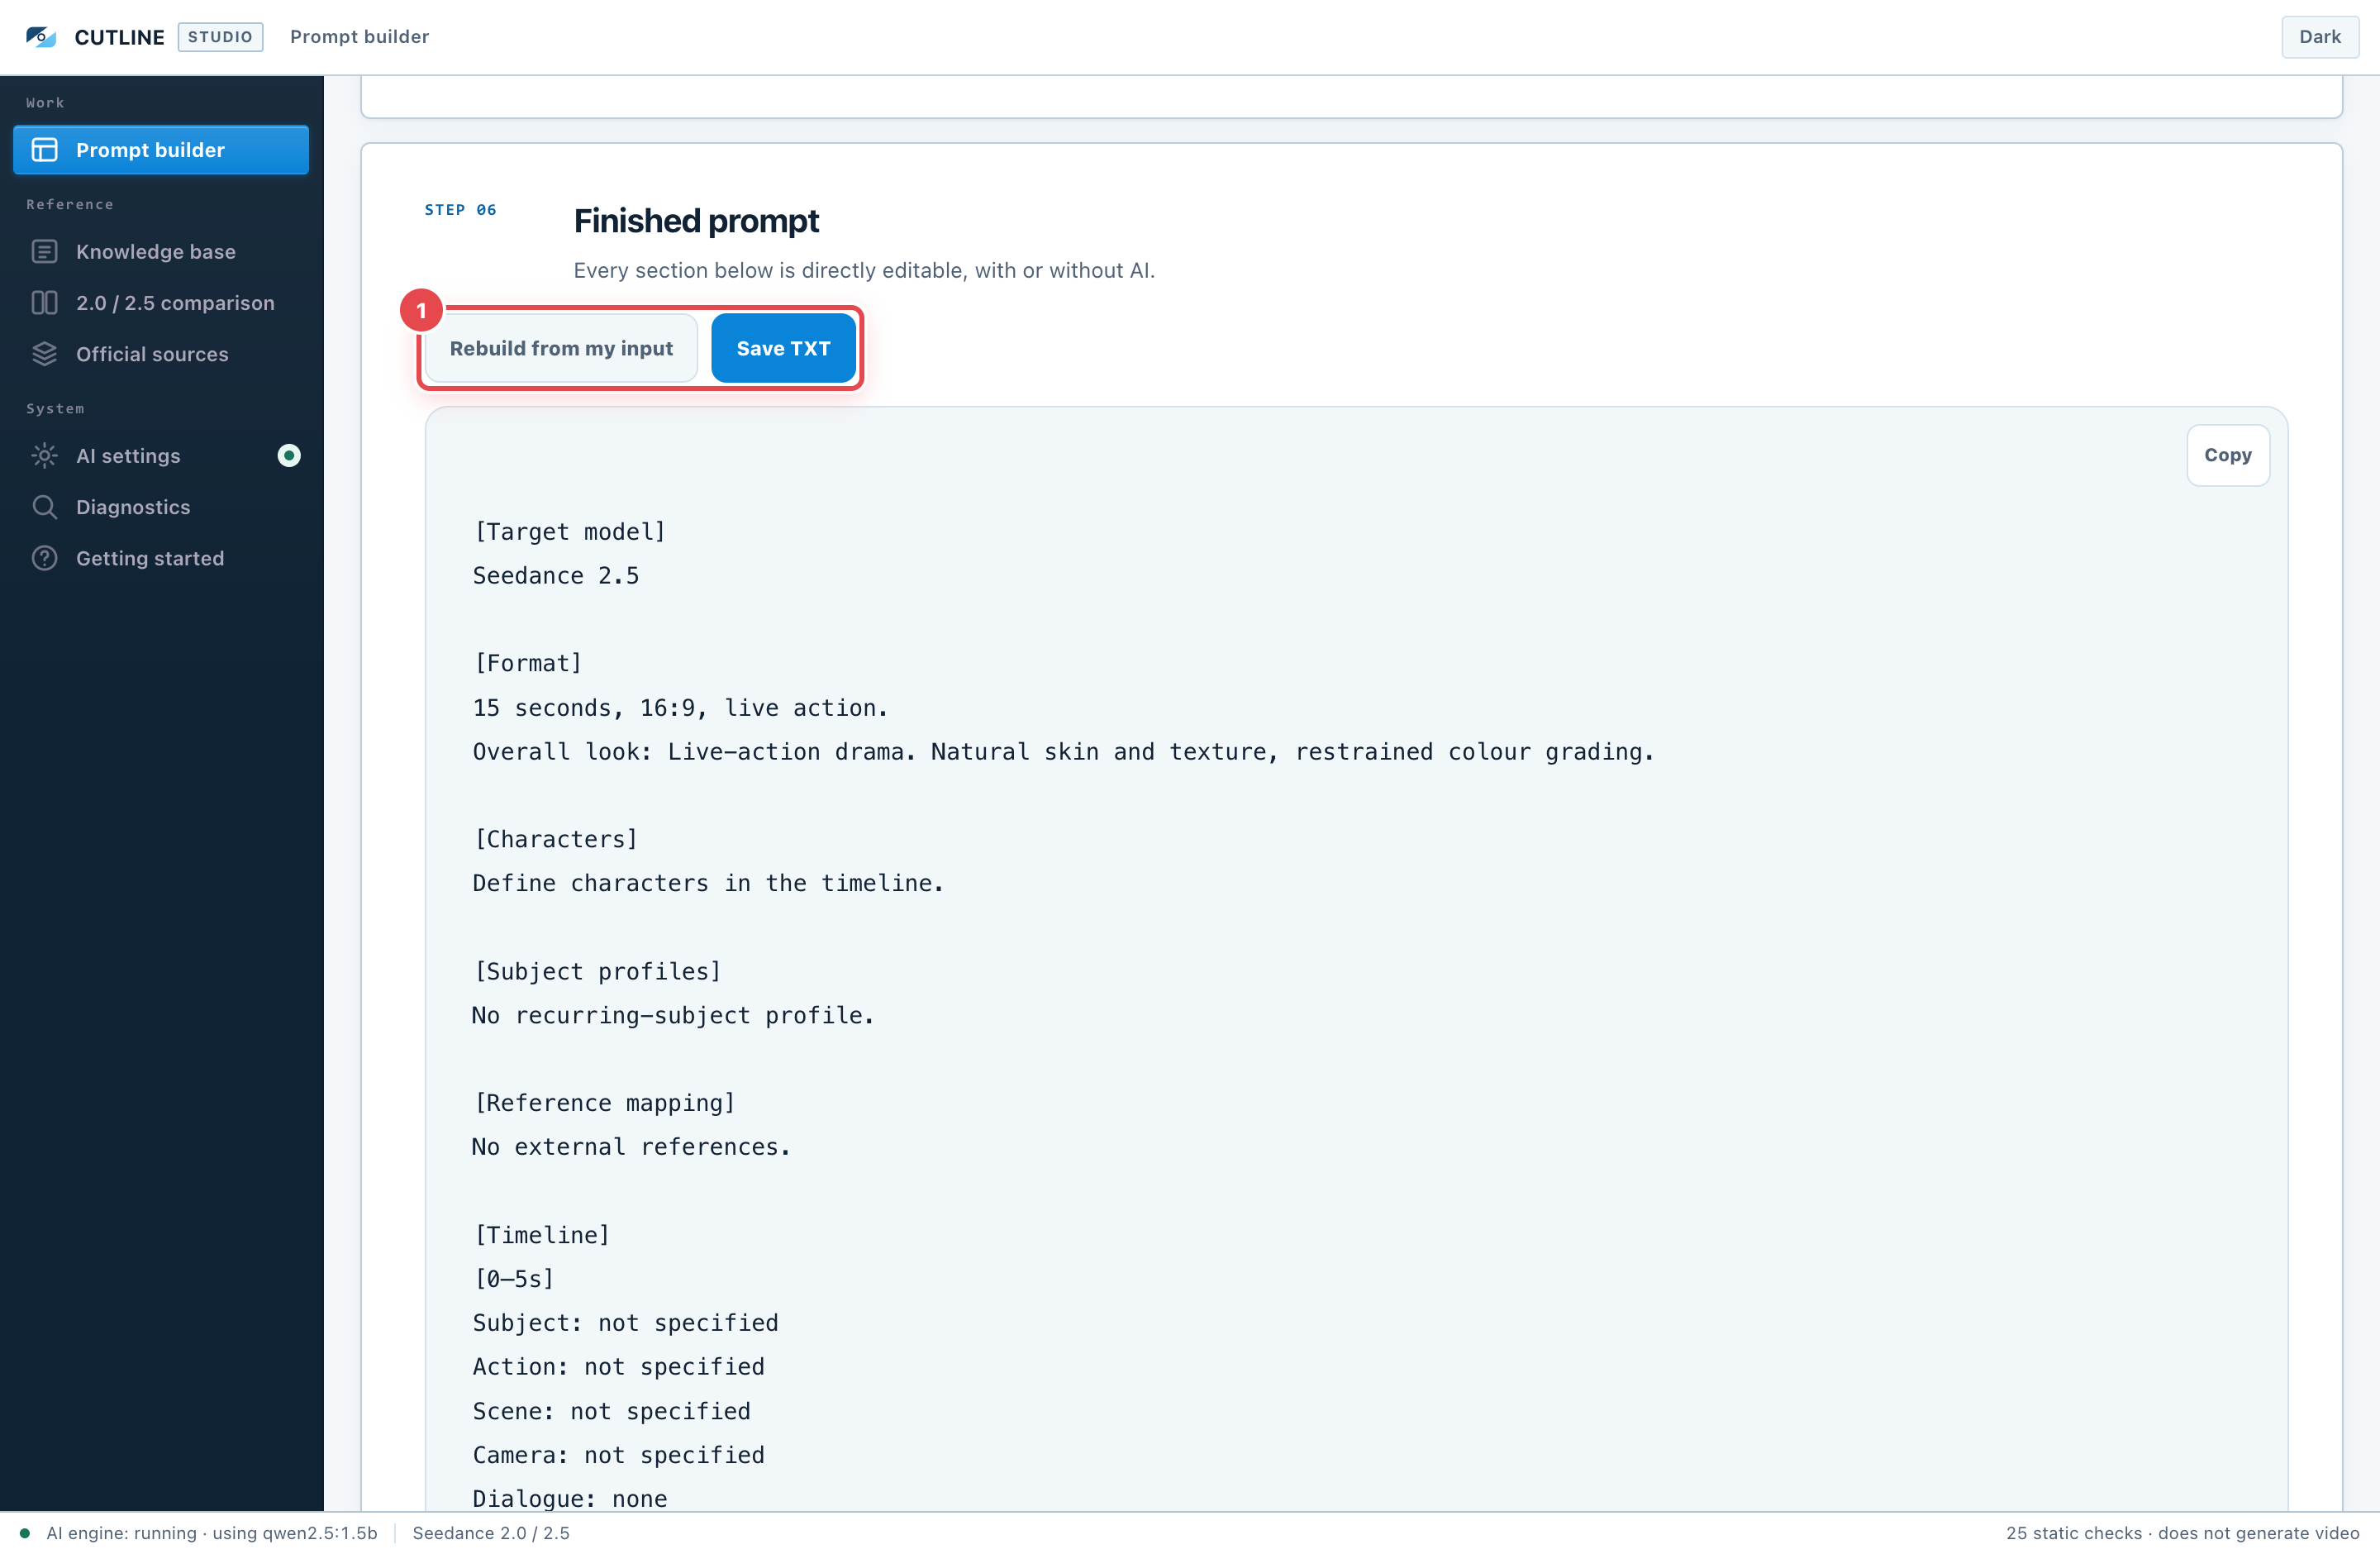Click 'Prompt builder' title in top bar

click(359, 37)
